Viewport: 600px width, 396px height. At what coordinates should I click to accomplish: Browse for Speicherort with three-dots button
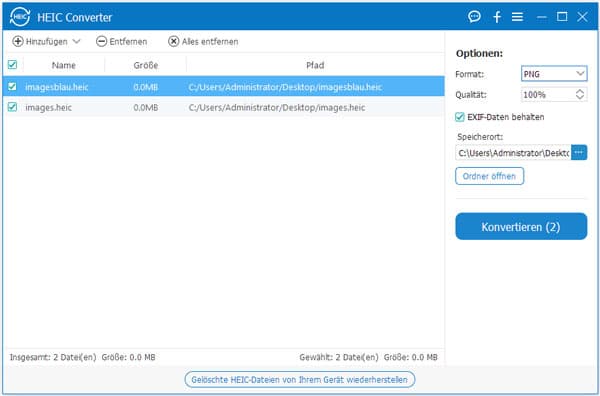579,153
